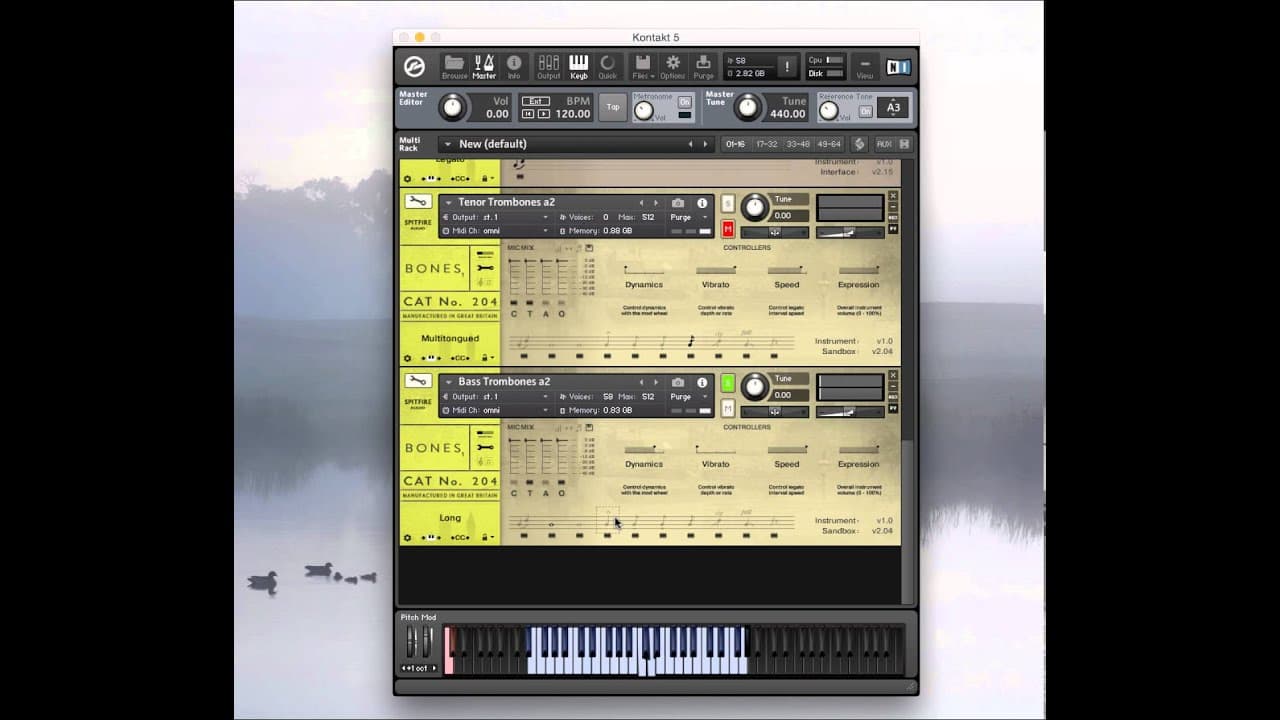Click the Tap tempo button

[x=613, y=107]
